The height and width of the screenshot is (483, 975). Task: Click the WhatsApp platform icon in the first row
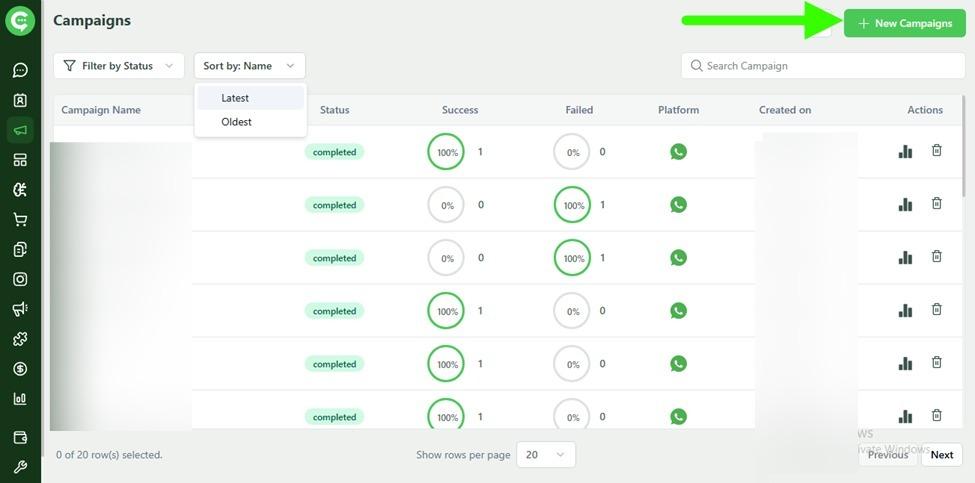pyautogui.click(x=678, y=152)
